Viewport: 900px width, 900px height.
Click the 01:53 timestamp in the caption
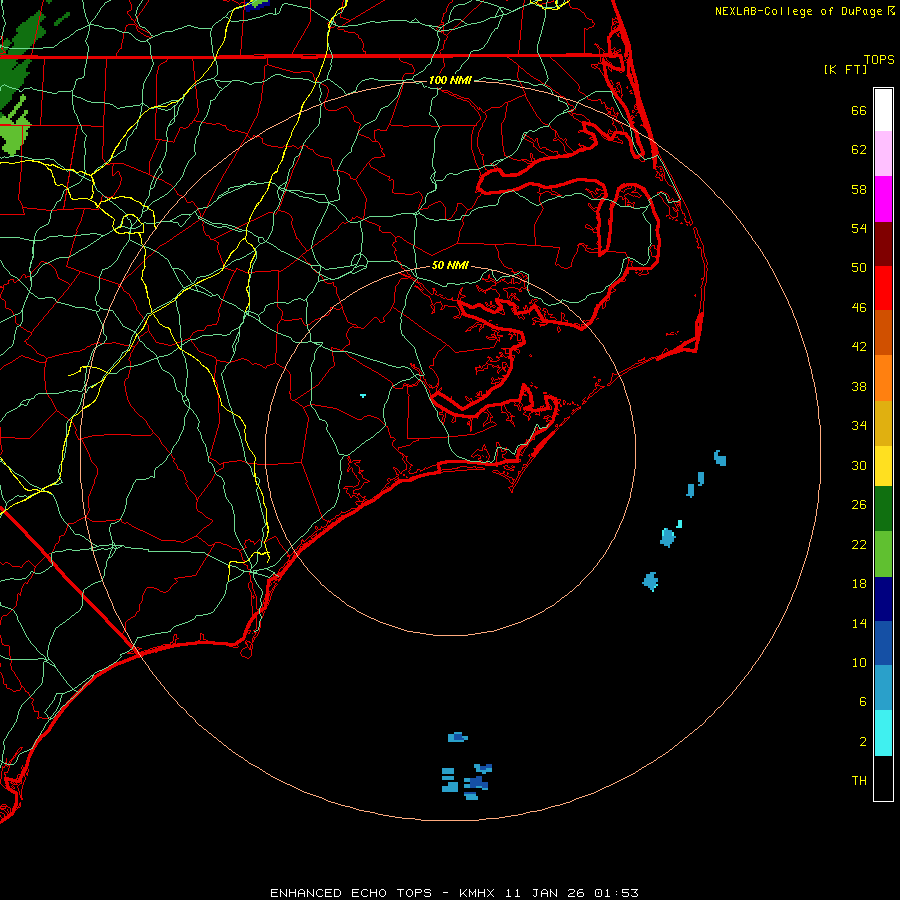616,893
